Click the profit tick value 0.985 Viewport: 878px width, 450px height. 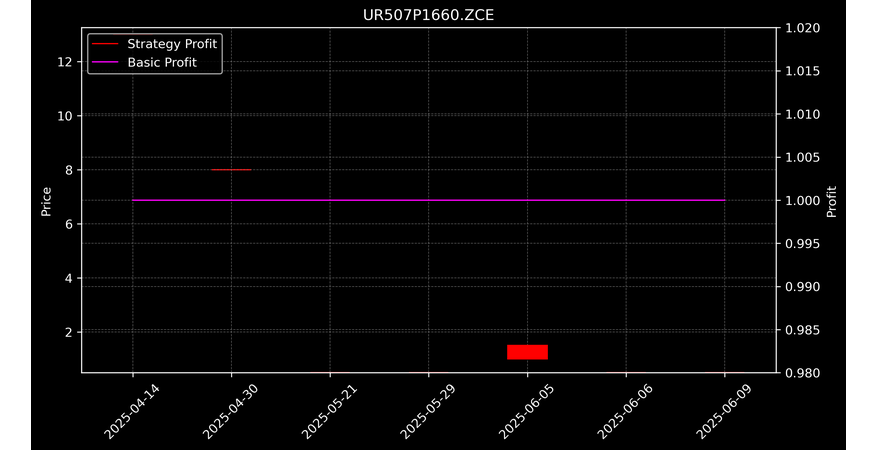click(801, 330)
